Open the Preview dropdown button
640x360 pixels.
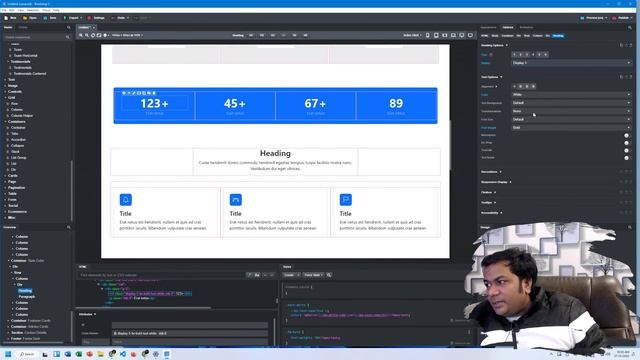[x=593, y=18]
